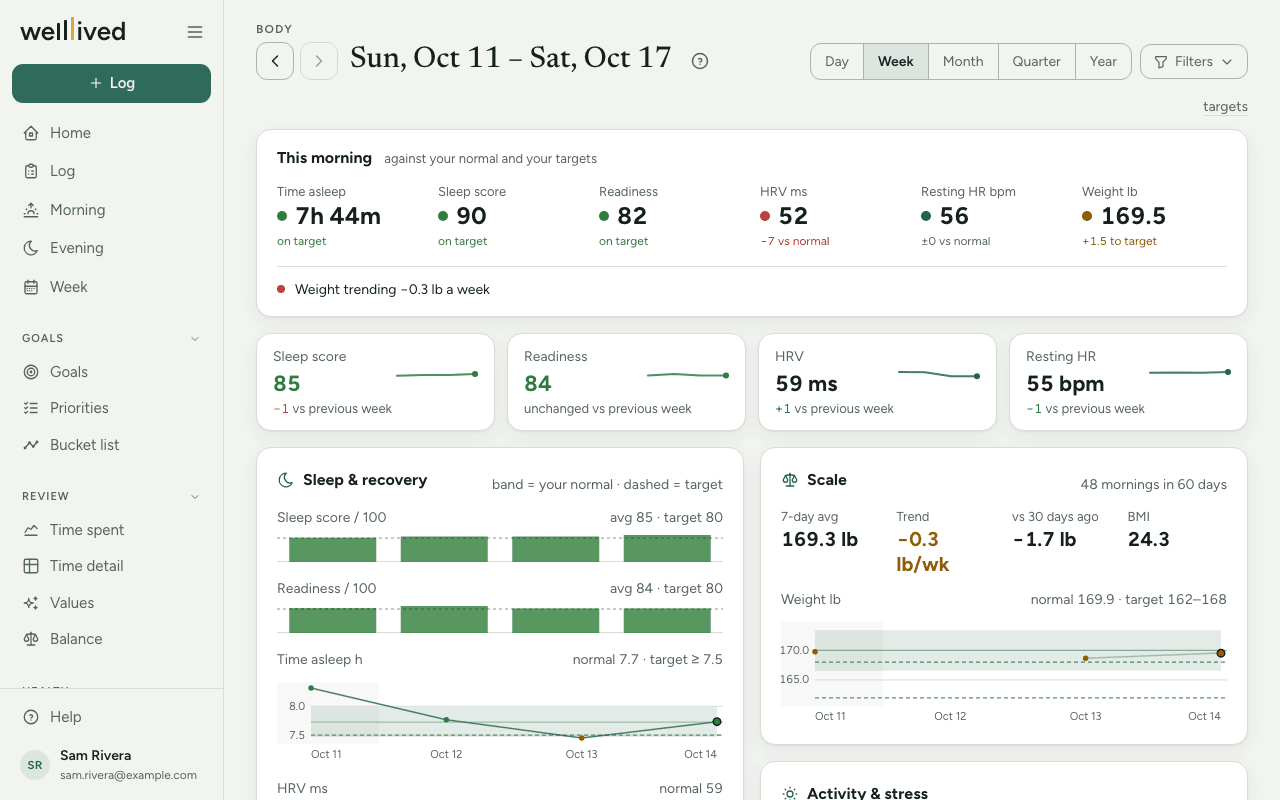Open the Sleep score 85 summary card
This screenshot has height=800, width=1280.
[375, 382]
